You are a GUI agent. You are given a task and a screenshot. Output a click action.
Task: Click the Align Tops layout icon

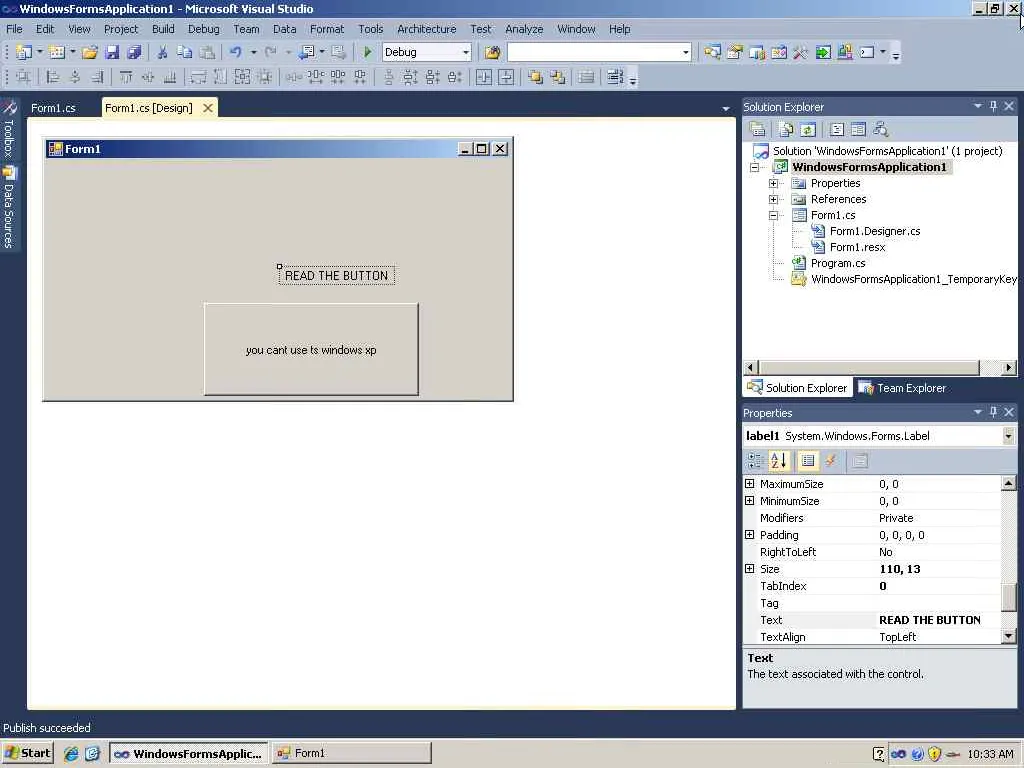[x=125, y=77]
